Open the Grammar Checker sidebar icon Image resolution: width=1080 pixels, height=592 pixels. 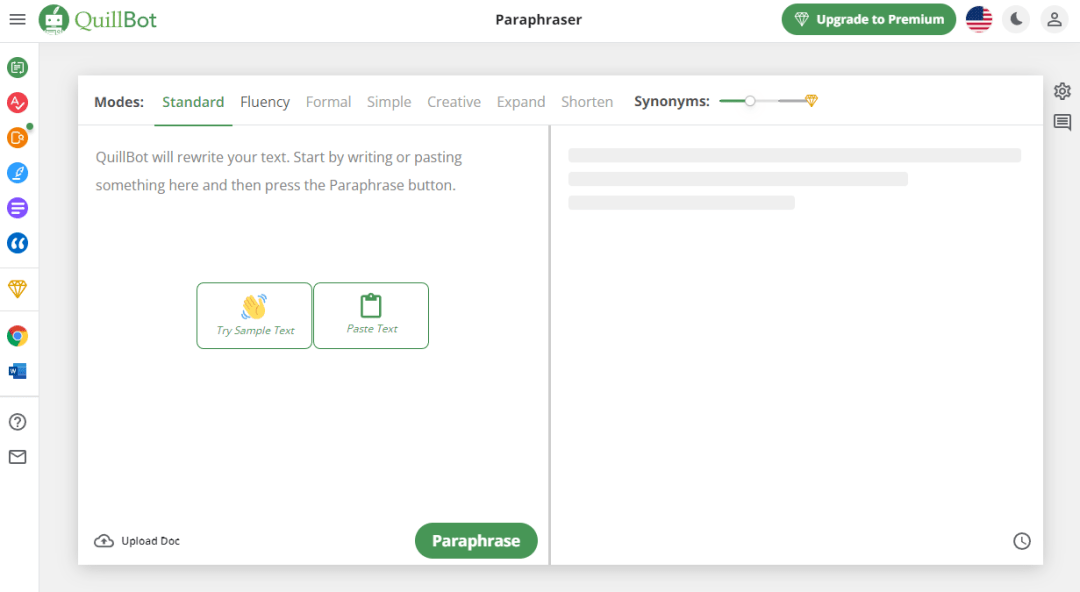[17, 103]
